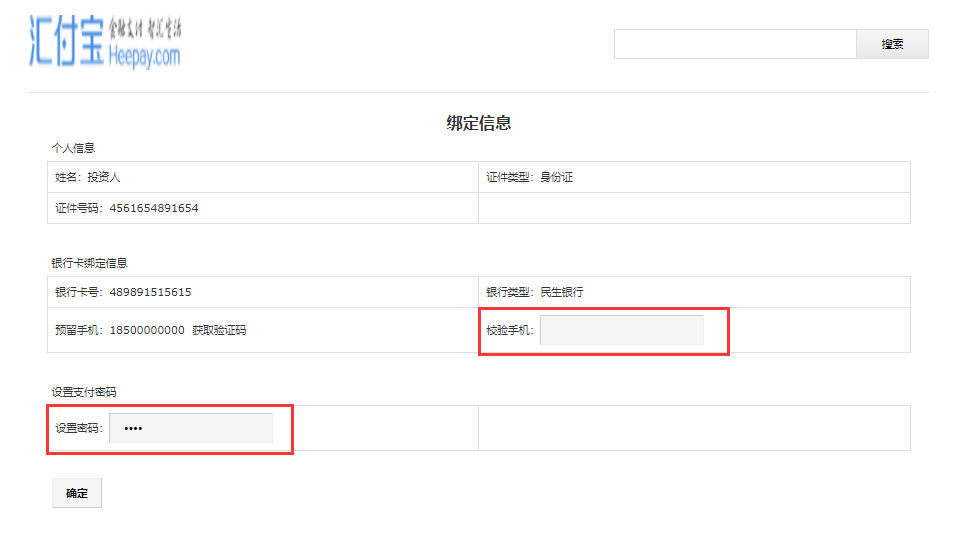
Task: Click the bank card number 489891515615
Action: click(x=151, y=292)
